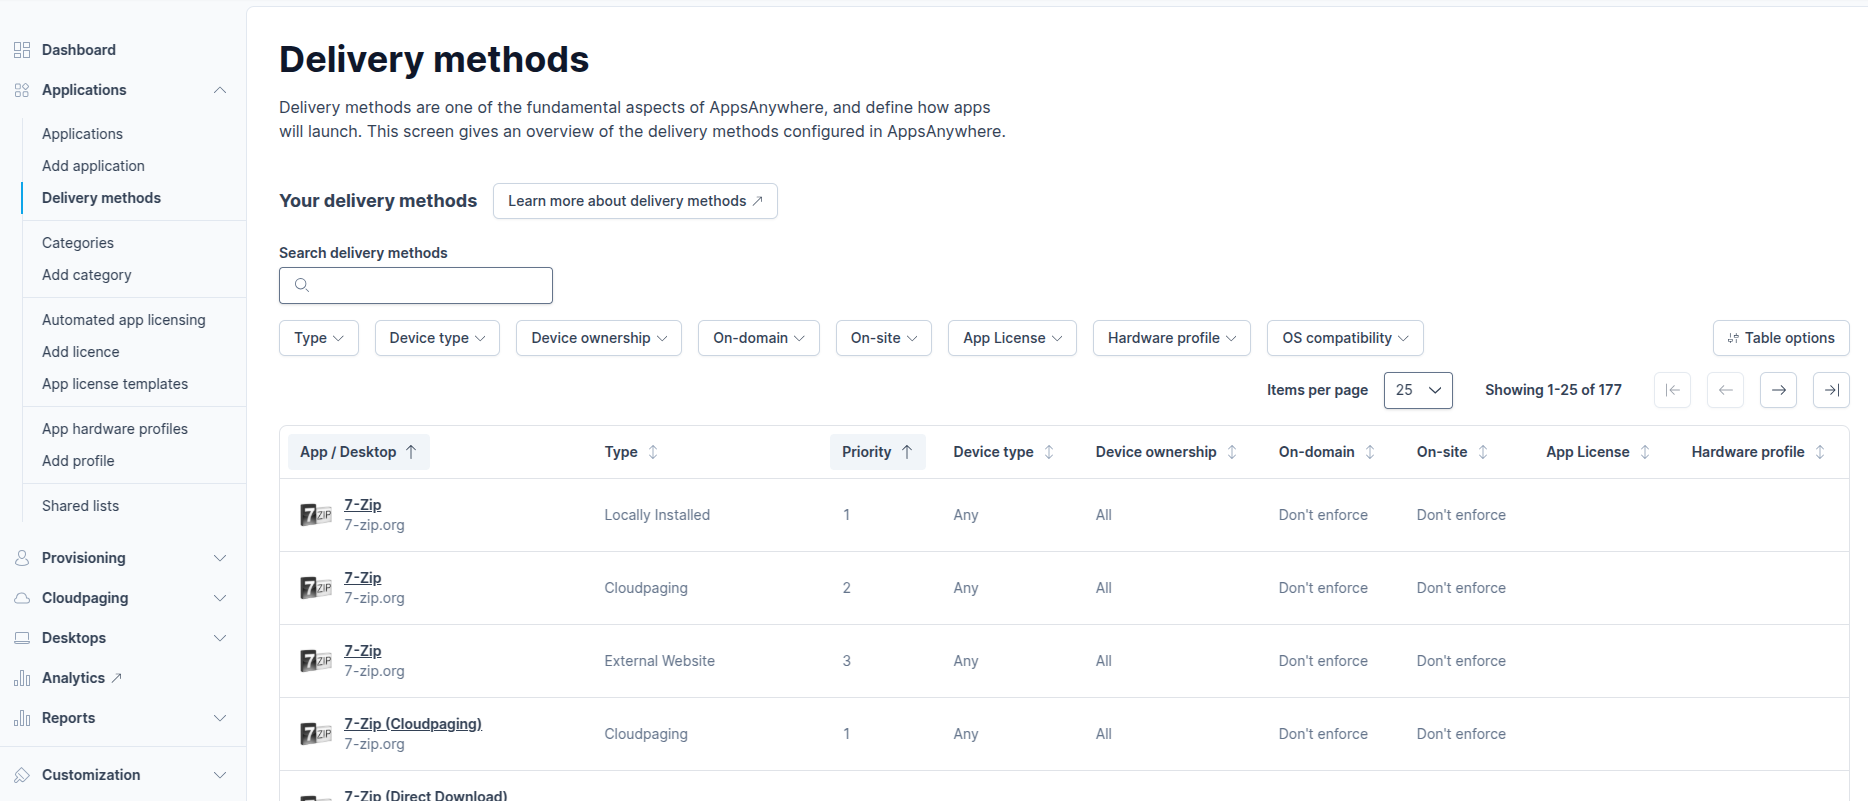
Task: Sort by Type column arrows icon
Action: coord(653,452)
